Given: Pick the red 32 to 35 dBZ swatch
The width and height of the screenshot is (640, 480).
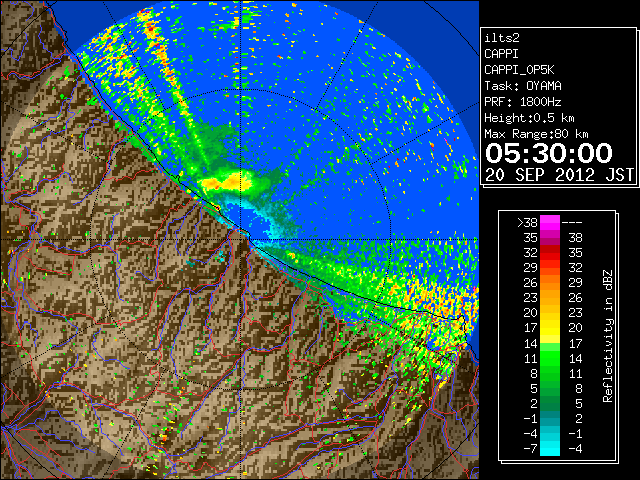Looking at the screenshot, I should click(x=550, y=253).
